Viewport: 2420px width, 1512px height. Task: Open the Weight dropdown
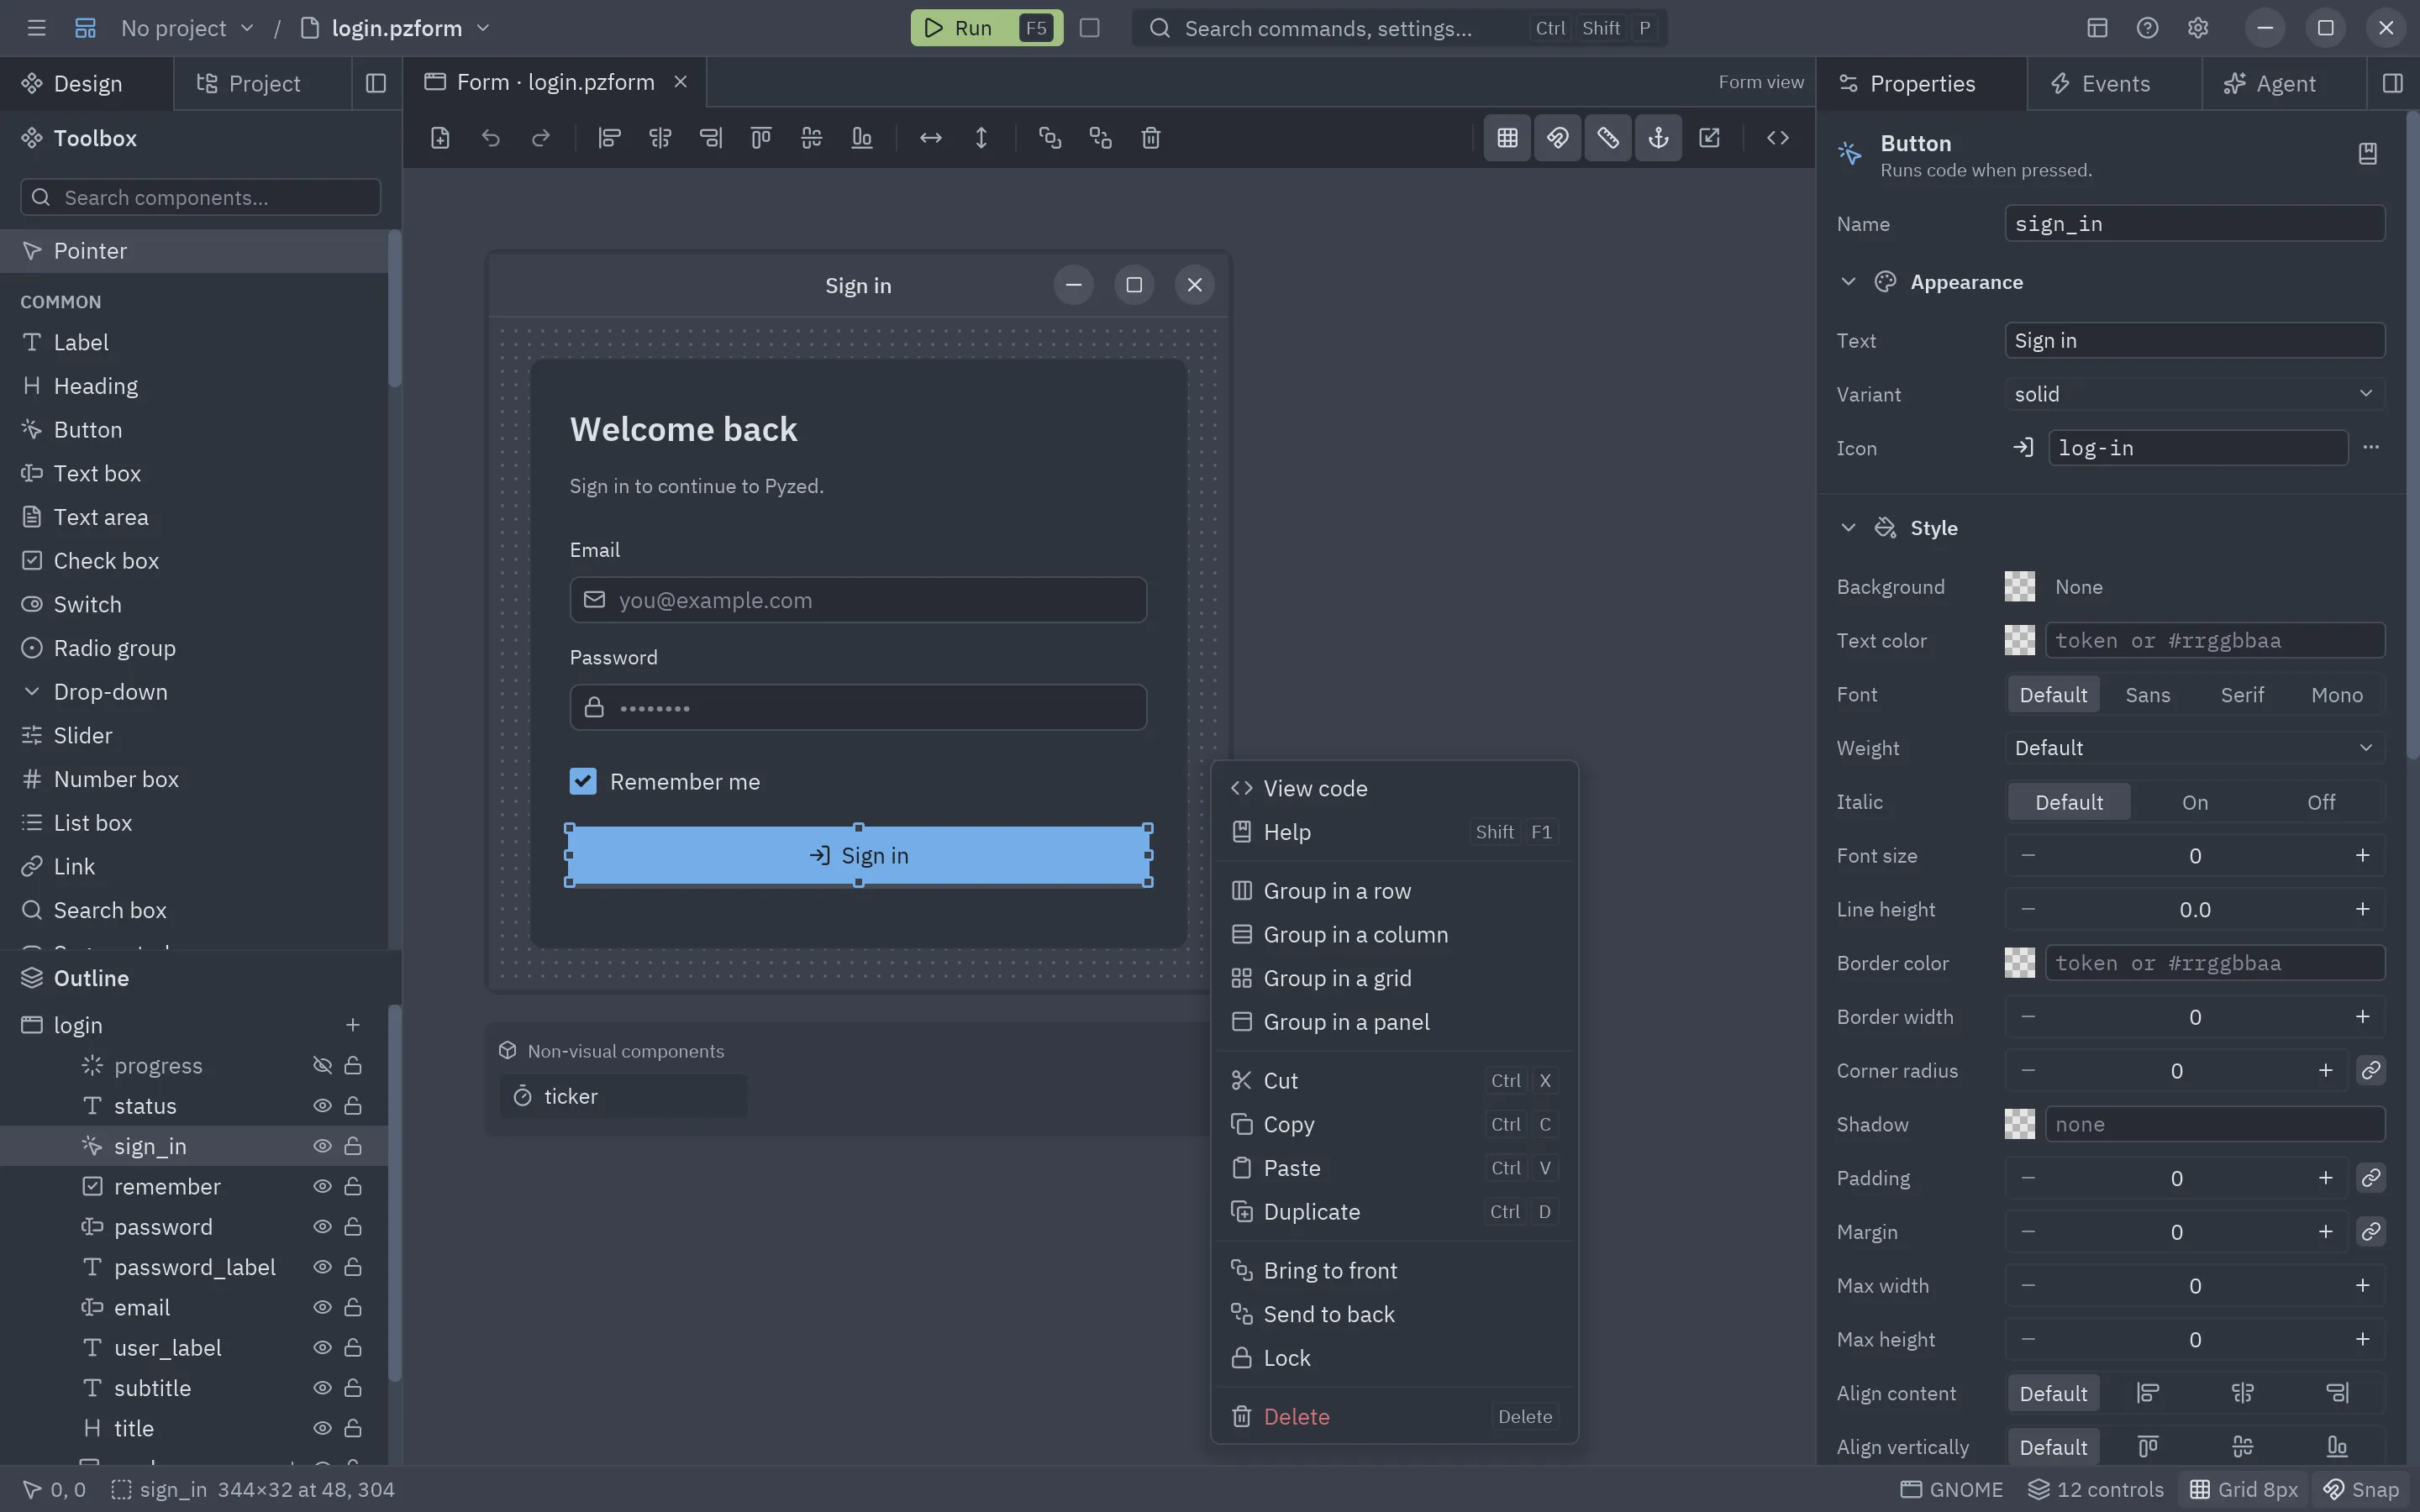2195,748
